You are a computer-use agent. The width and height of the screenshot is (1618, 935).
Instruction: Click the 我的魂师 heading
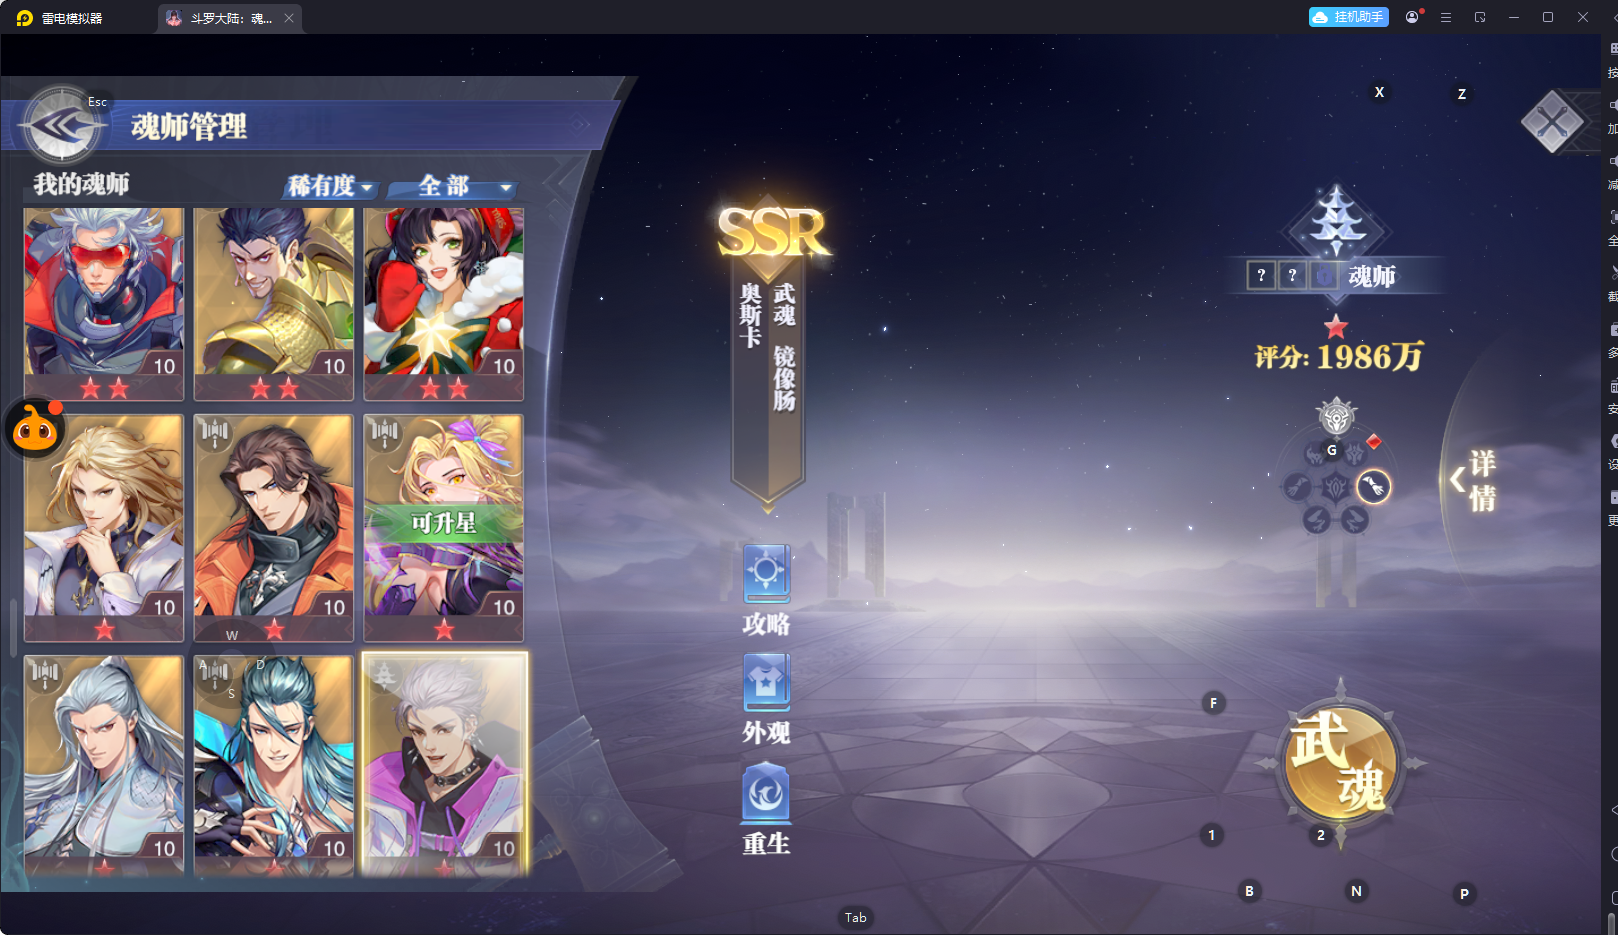tap(81, 184)
